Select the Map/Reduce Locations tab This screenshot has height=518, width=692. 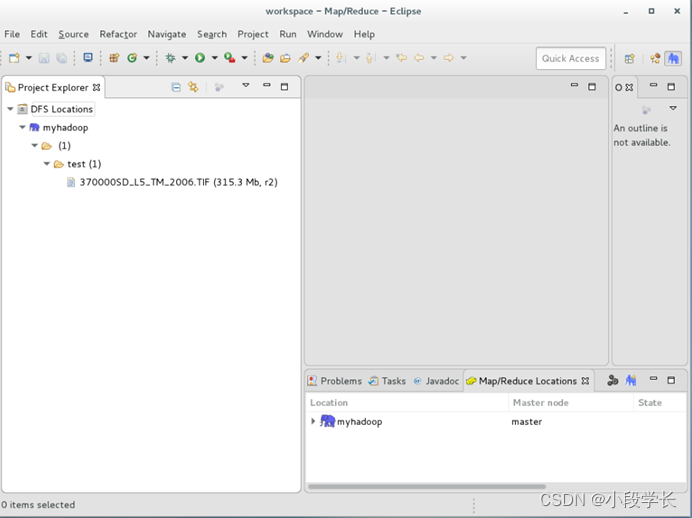527,381
